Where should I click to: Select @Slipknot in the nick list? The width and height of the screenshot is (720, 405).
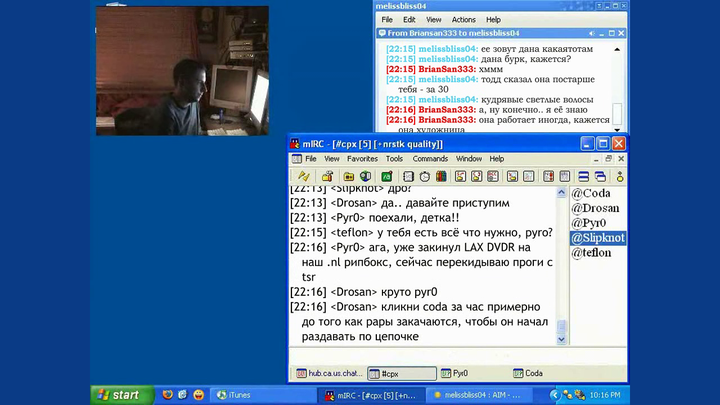tap(598, 238)
